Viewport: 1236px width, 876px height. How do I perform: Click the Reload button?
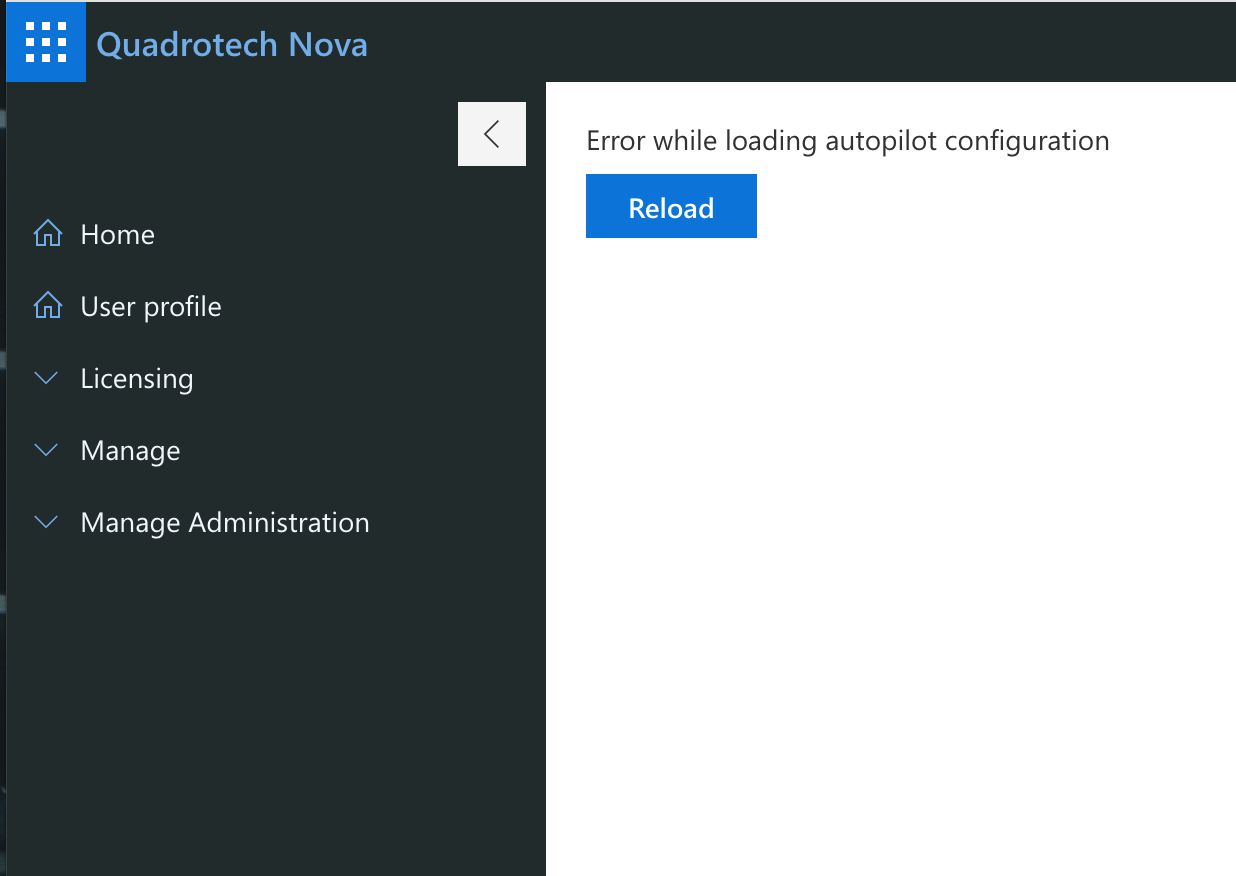click(671, 206)
